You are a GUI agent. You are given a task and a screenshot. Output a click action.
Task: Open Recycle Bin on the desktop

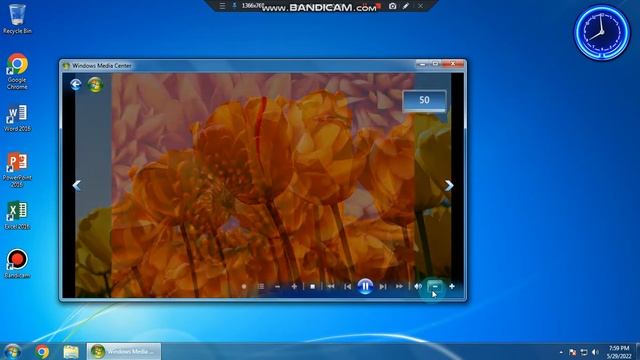pyautogui.click(x=17, y=19)
